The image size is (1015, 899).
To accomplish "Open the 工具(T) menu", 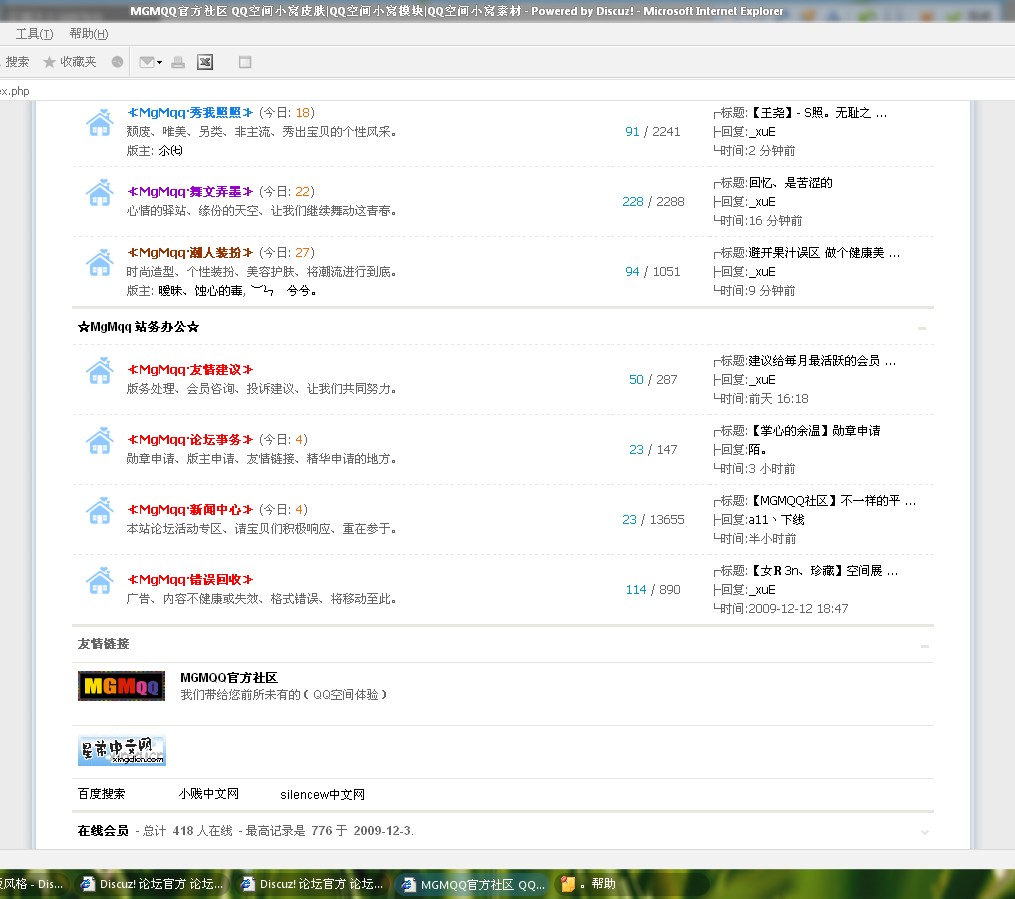I will [x=34, y=34].
